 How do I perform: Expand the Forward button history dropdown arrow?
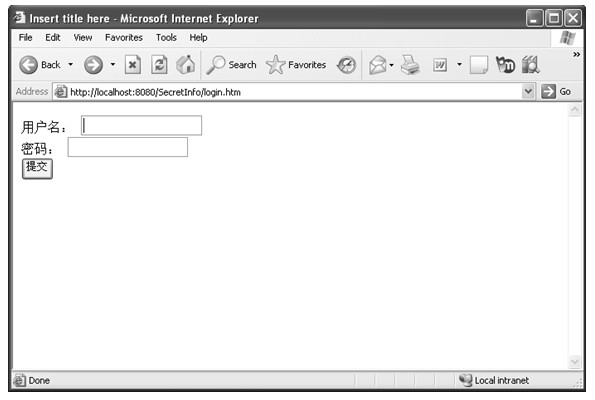tap(113, 65)
